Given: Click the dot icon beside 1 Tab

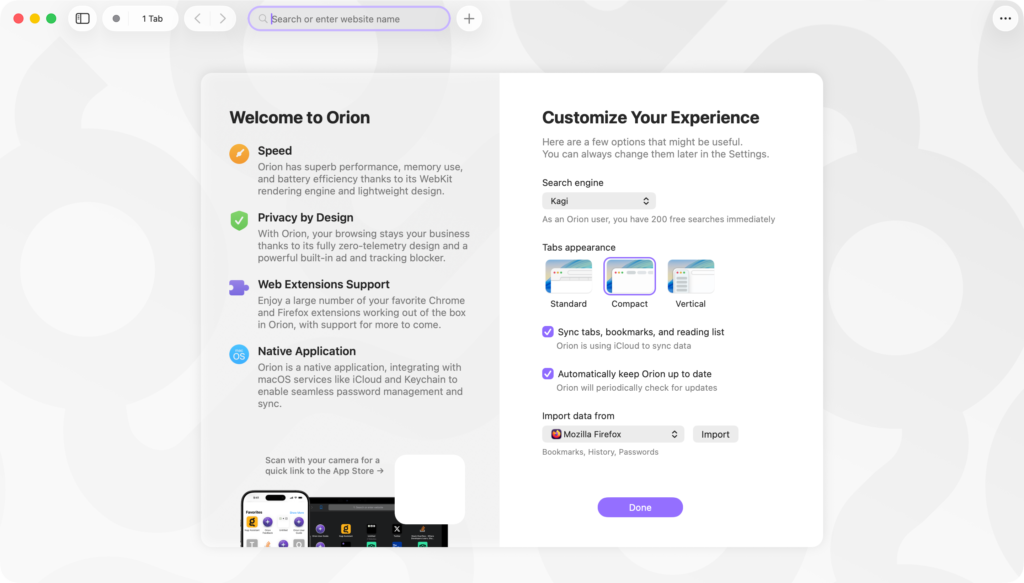Looking at the screenshot, I should (116, 18).
